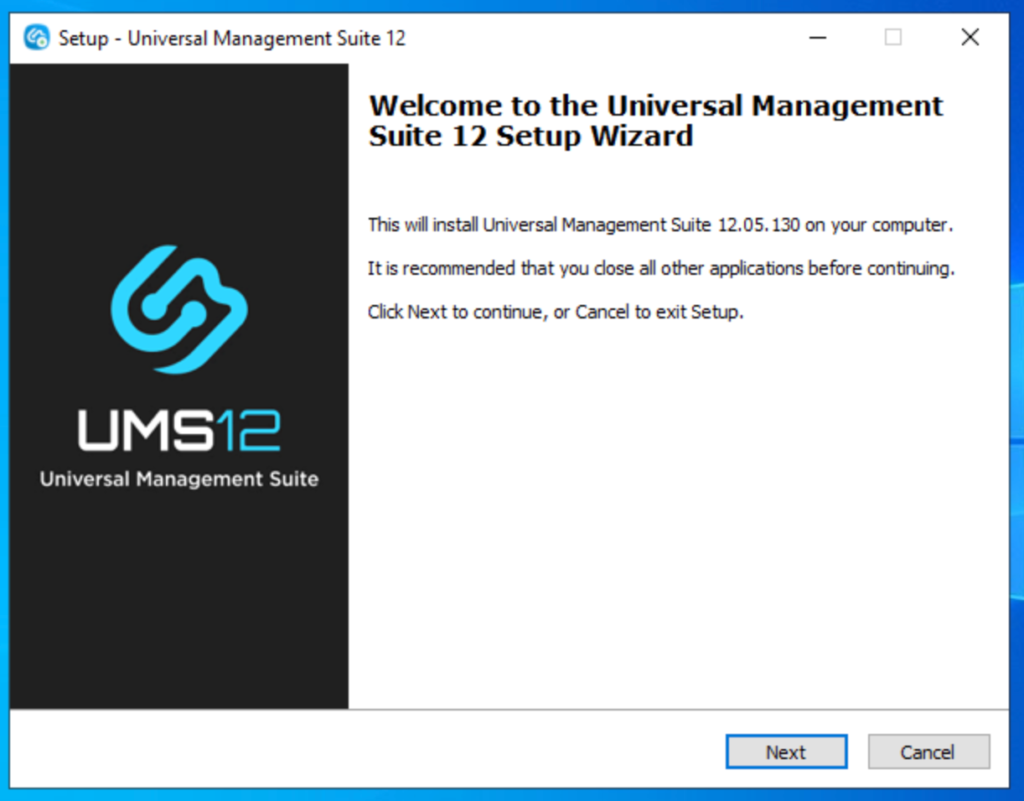Click the Next button to continue setup
This screenshot has width=1024, height=801.
tap(786, 752)
